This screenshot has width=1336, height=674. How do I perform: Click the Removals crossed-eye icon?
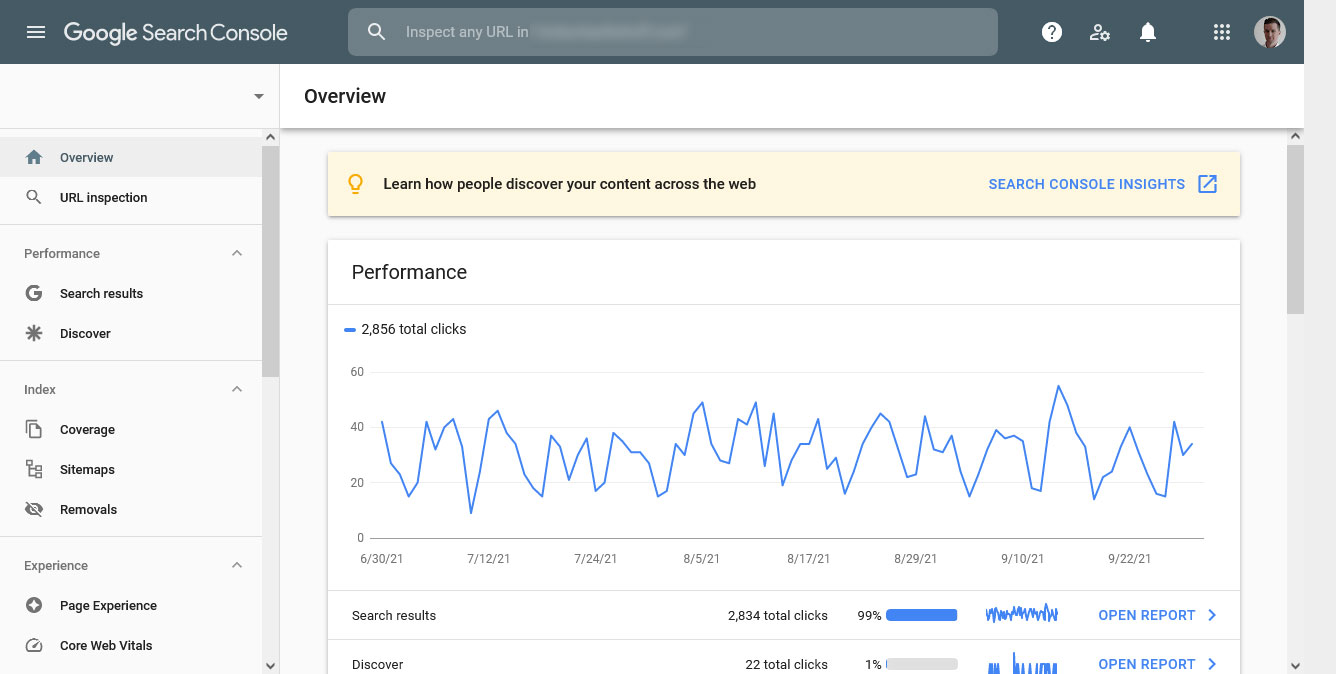34,509
